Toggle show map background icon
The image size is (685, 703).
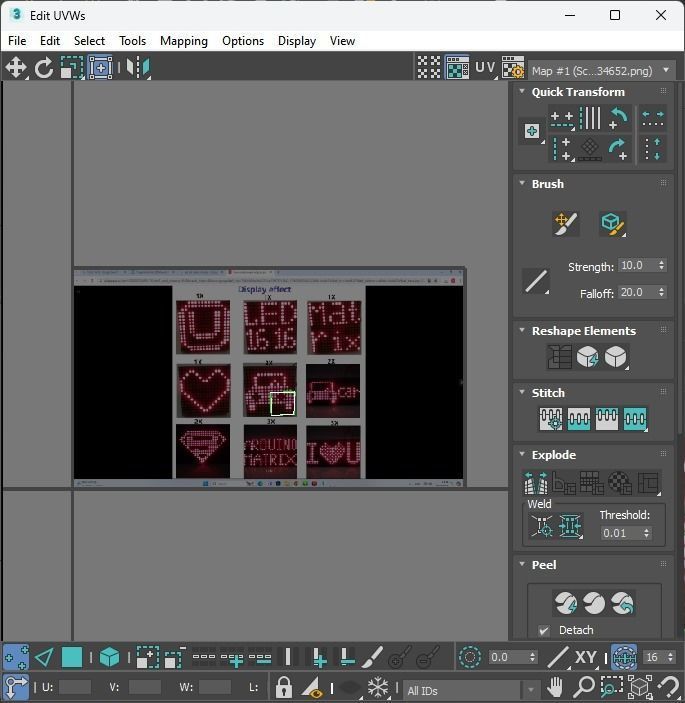[458, 68]
